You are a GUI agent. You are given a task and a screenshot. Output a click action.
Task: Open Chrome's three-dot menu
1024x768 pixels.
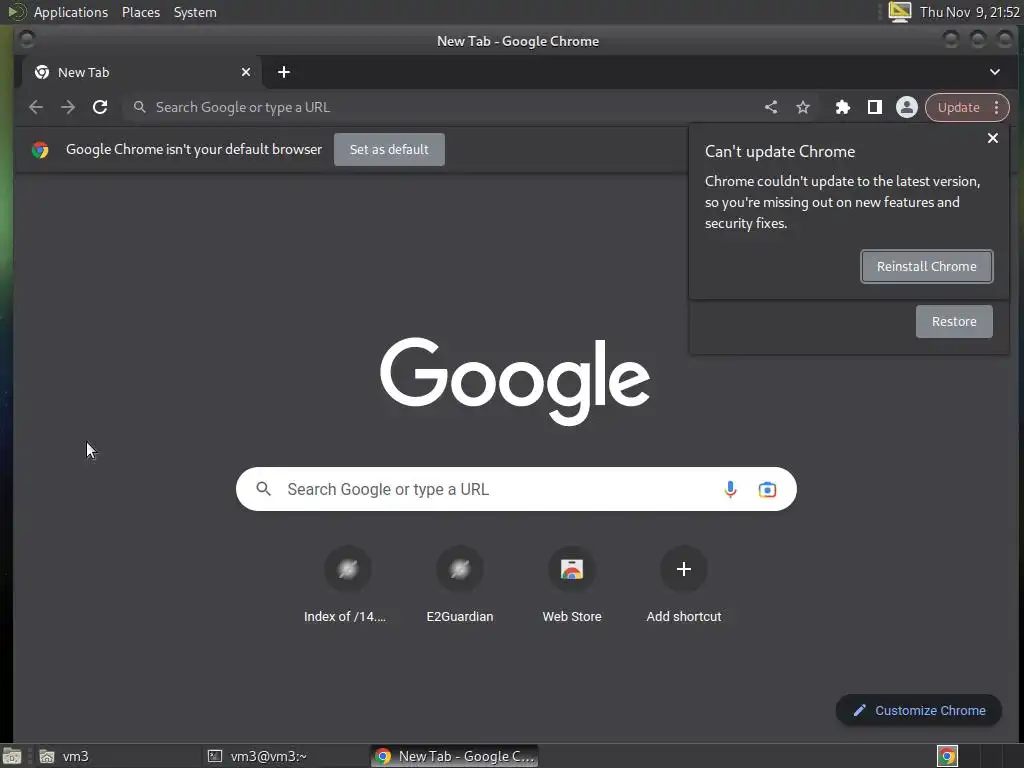pos(997,107)
